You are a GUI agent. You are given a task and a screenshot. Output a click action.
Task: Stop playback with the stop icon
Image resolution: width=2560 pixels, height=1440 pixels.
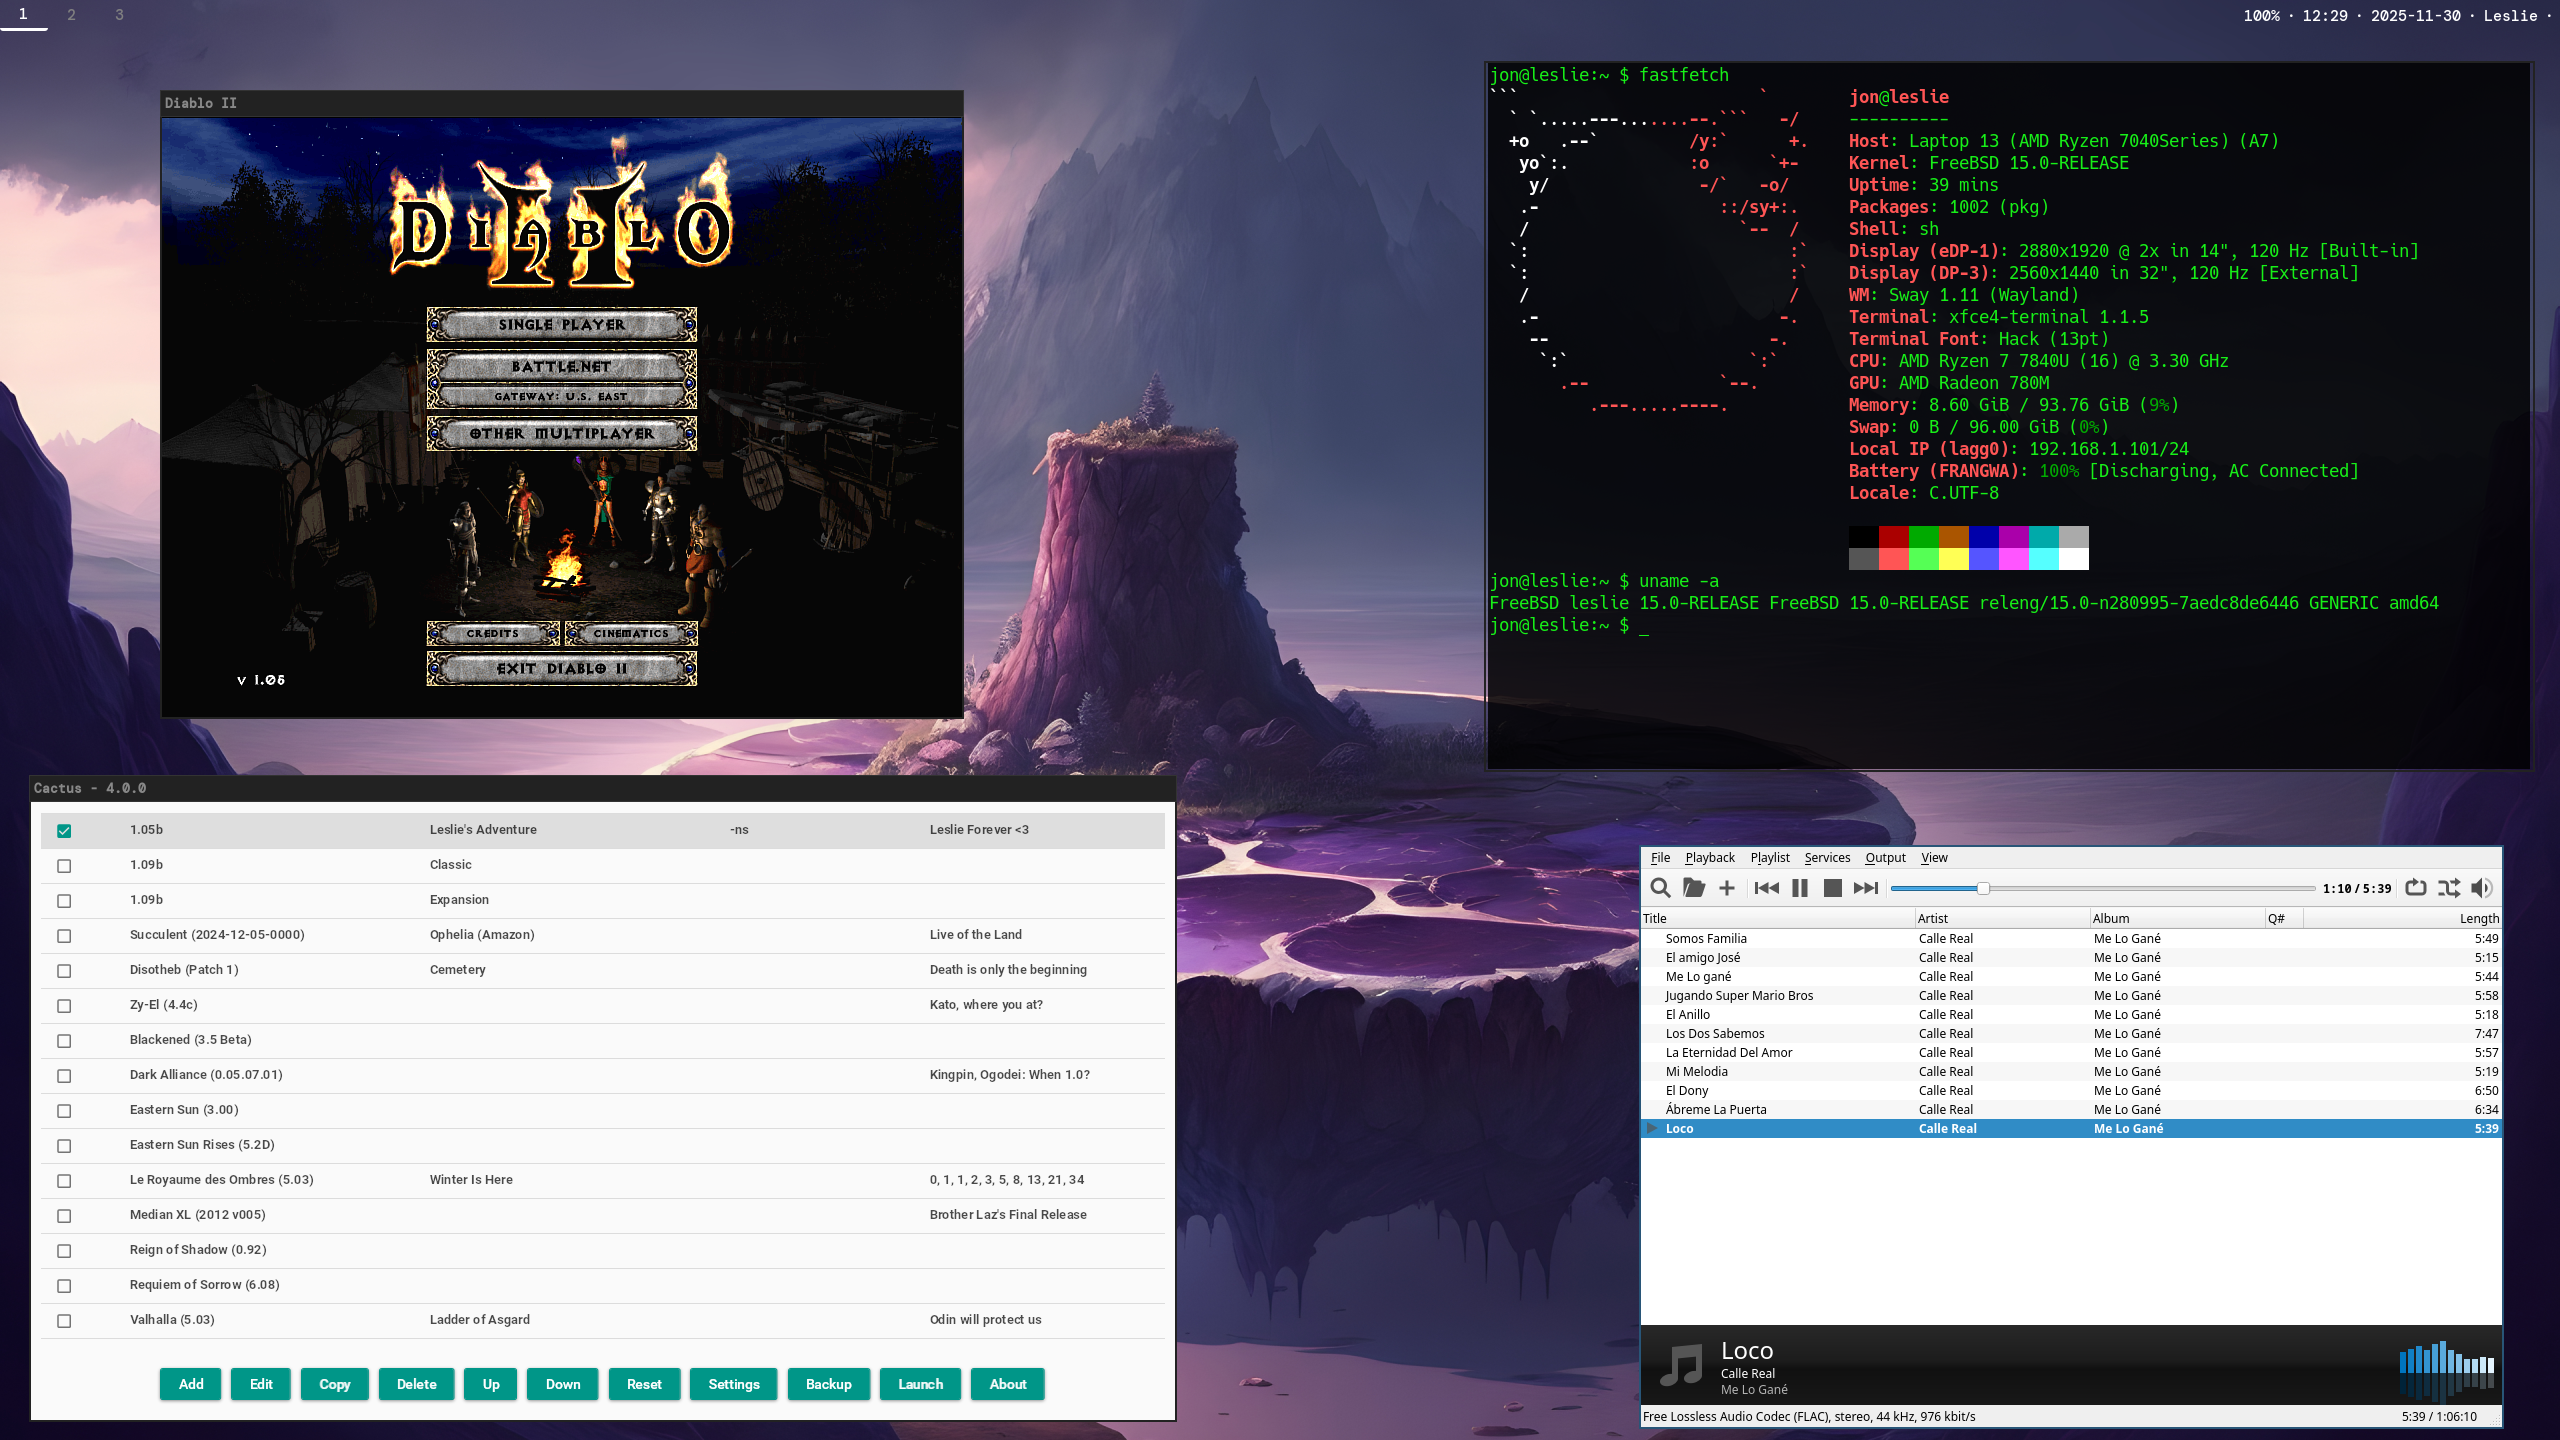click(1832, 888)
